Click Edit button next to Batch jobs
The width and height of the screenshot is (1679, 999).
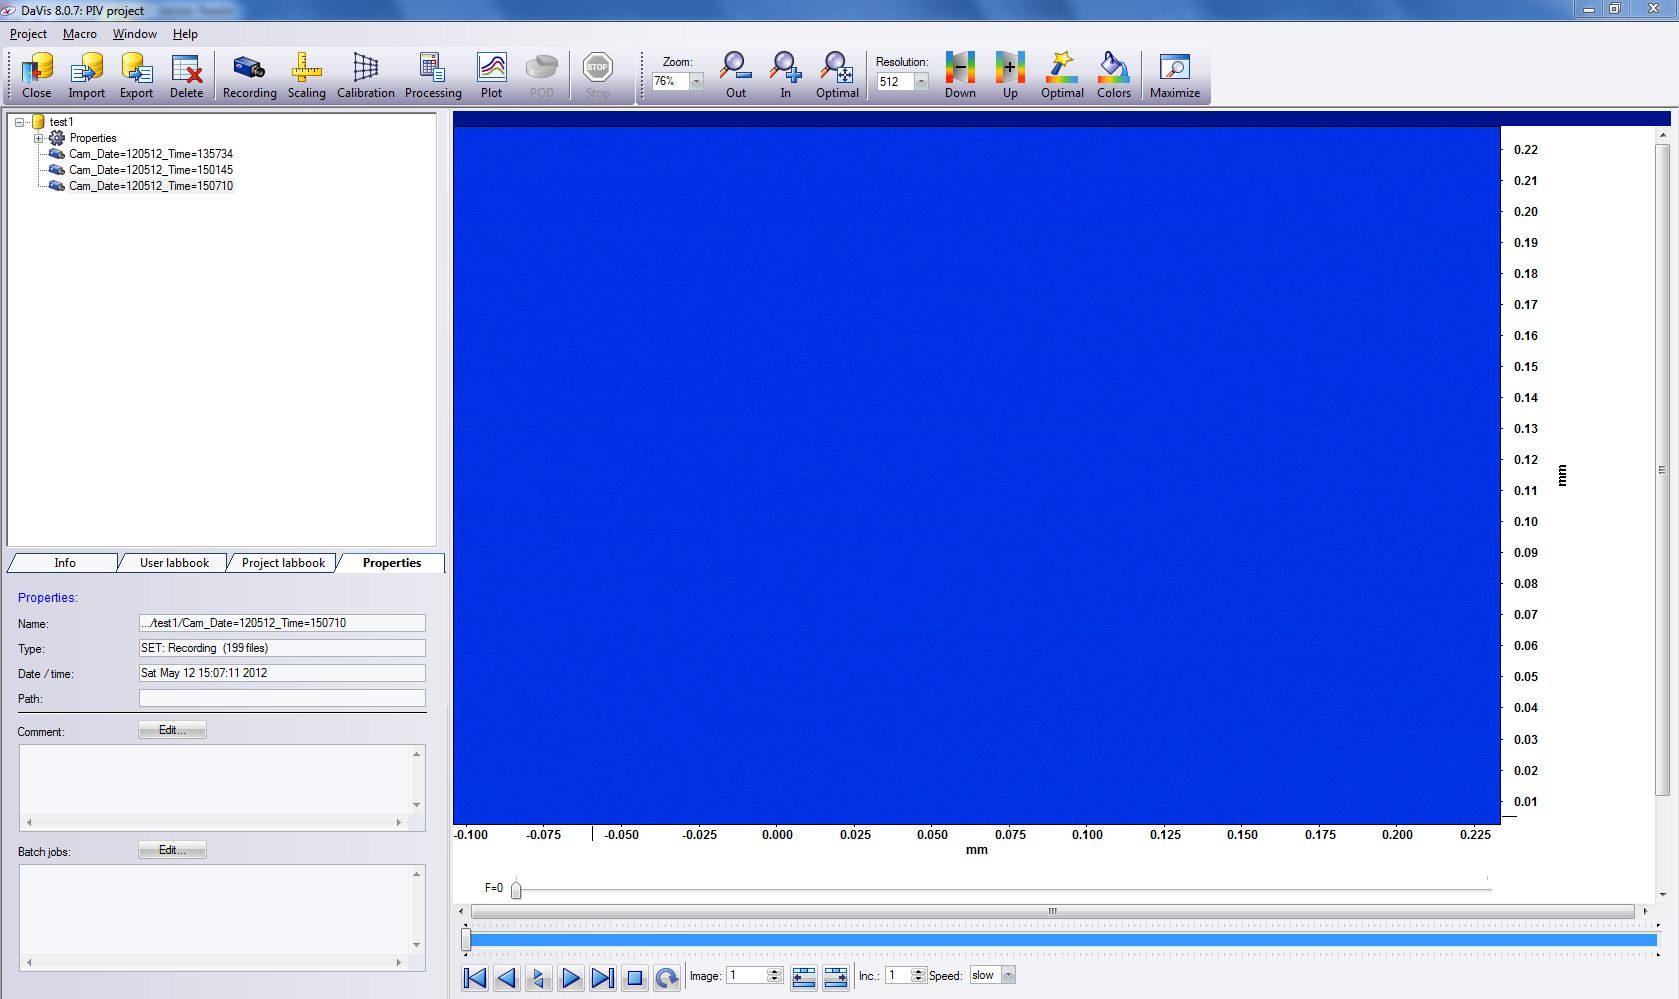point(172,850)
